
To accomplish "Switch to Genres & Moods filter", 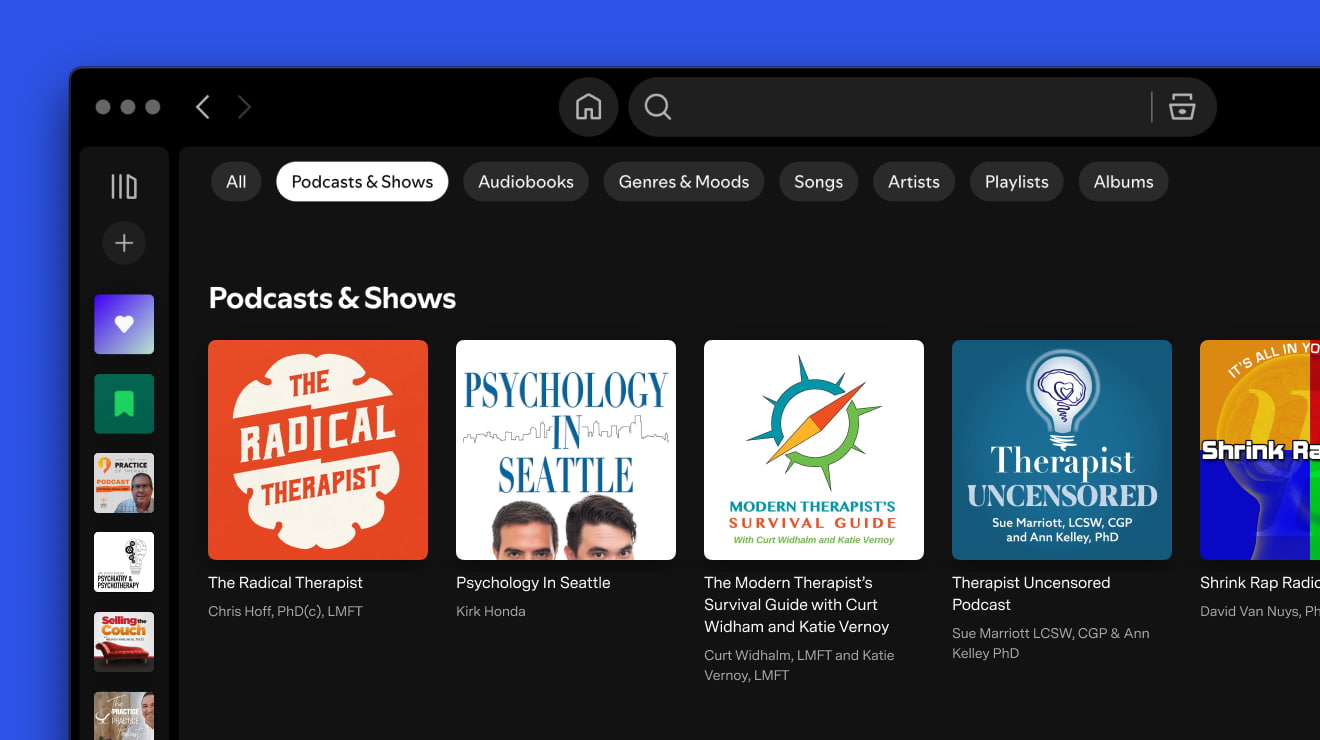I will point(684,182).
